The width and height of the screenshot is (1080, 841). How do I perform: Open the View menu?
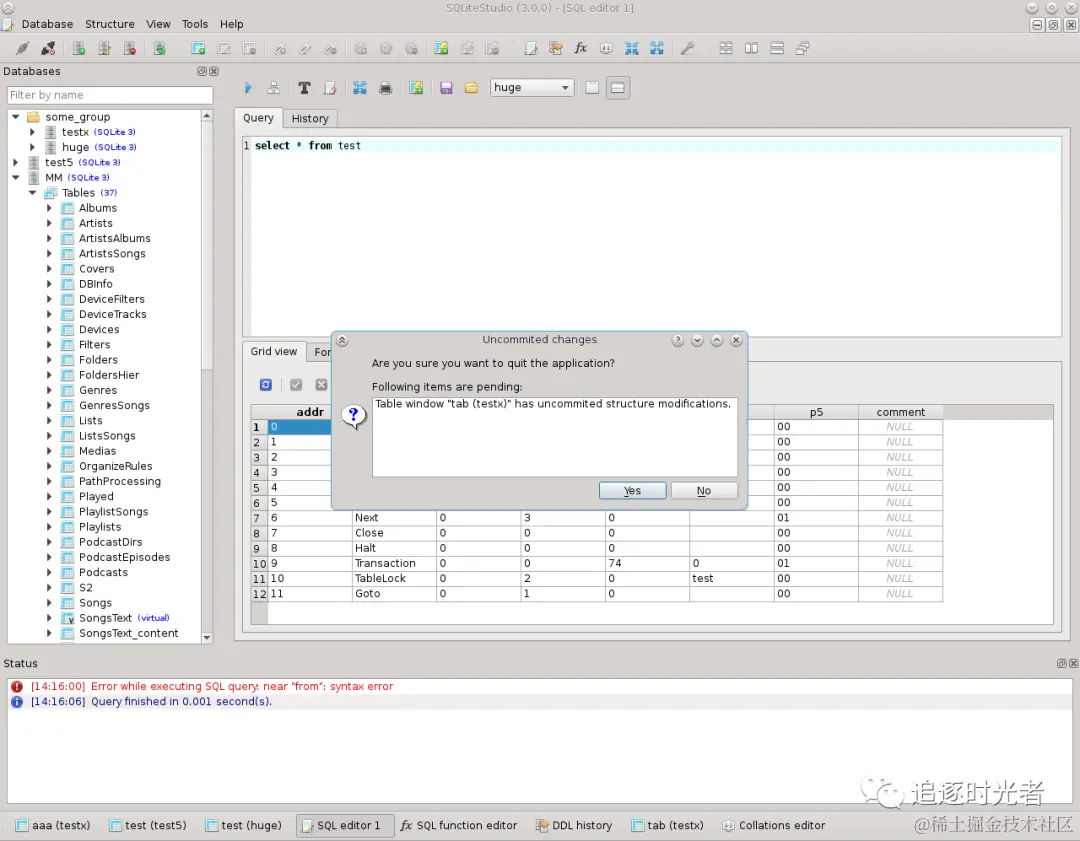click(158, 24)
